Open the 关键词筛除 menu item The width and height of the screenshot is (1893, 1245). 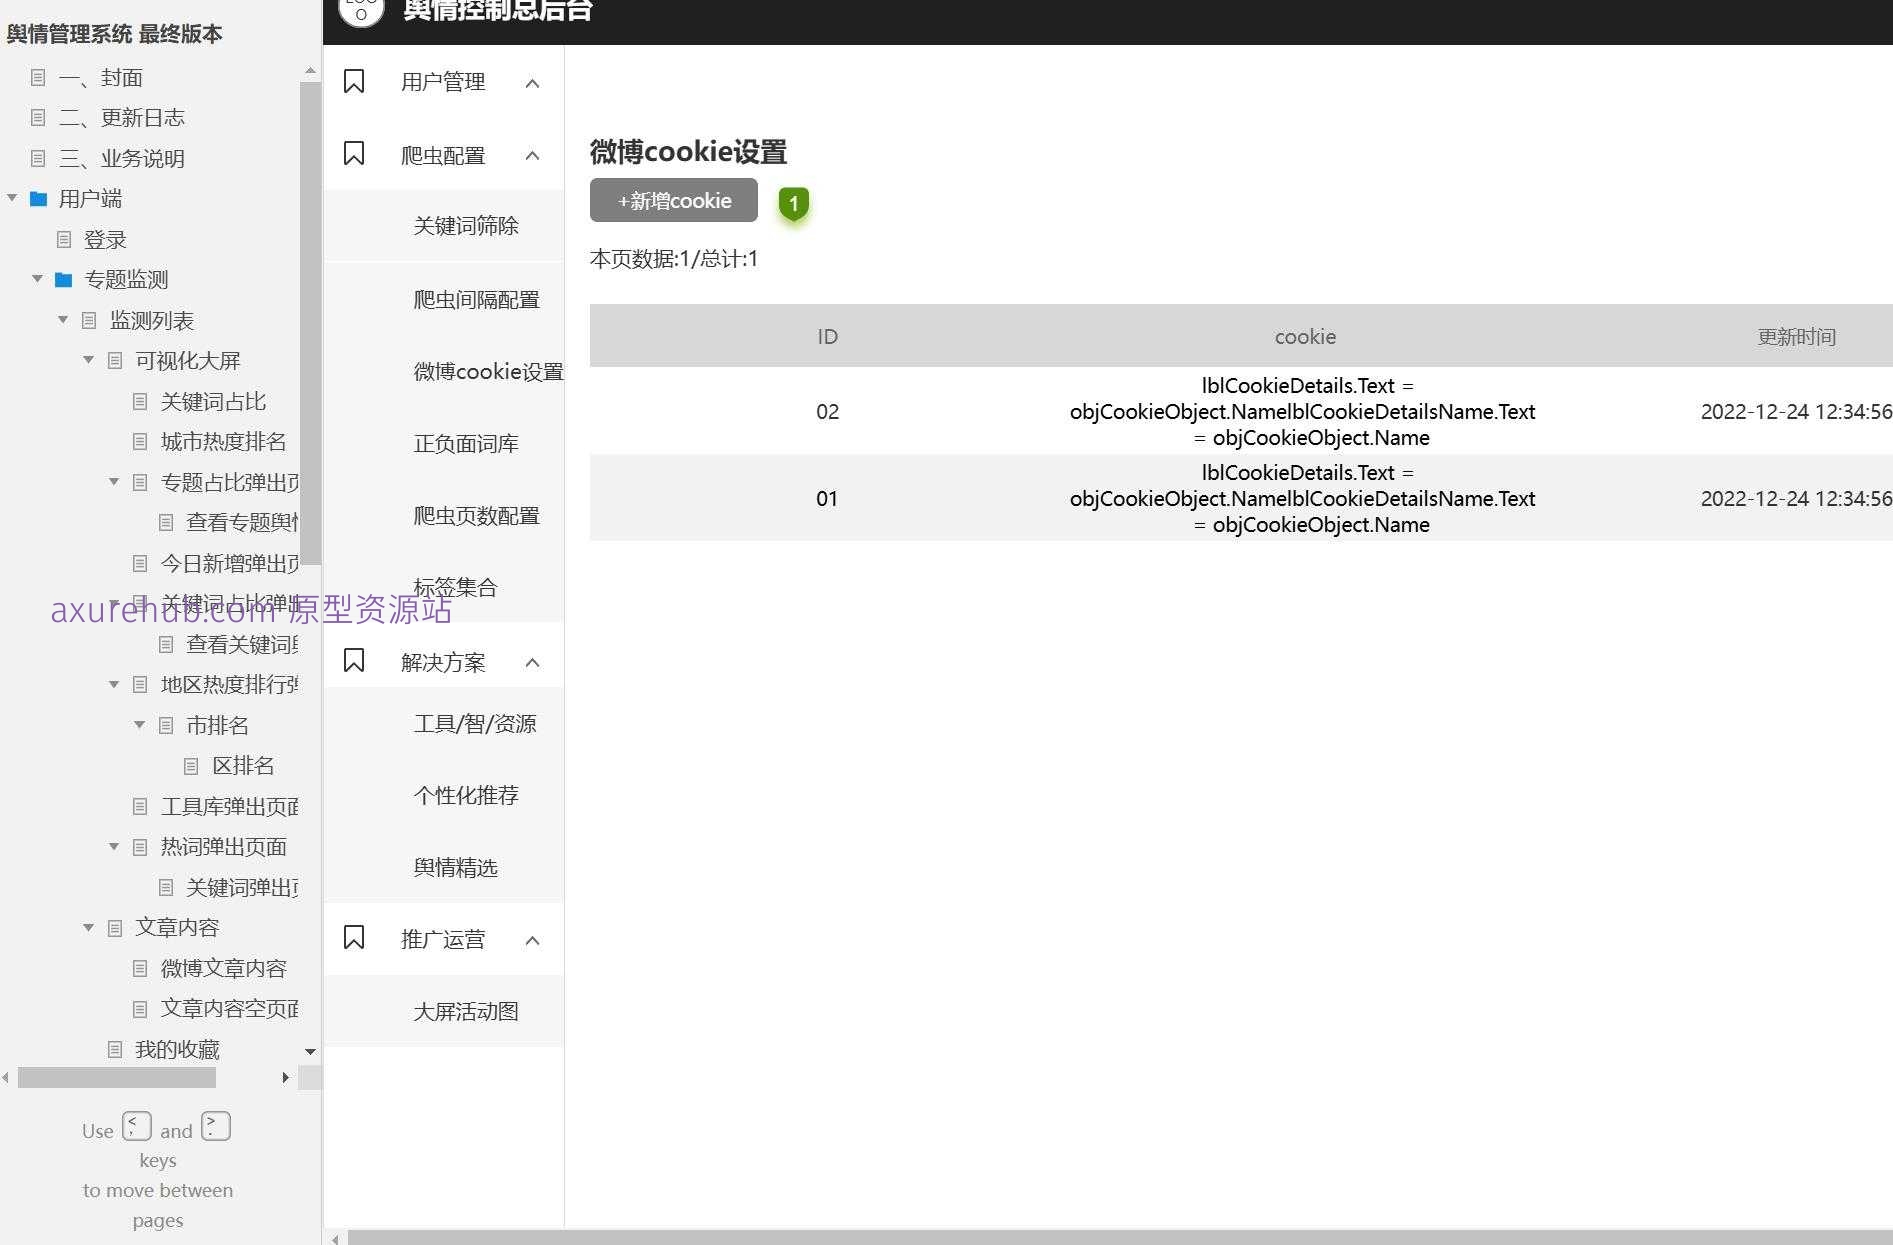tap(468, 226)
